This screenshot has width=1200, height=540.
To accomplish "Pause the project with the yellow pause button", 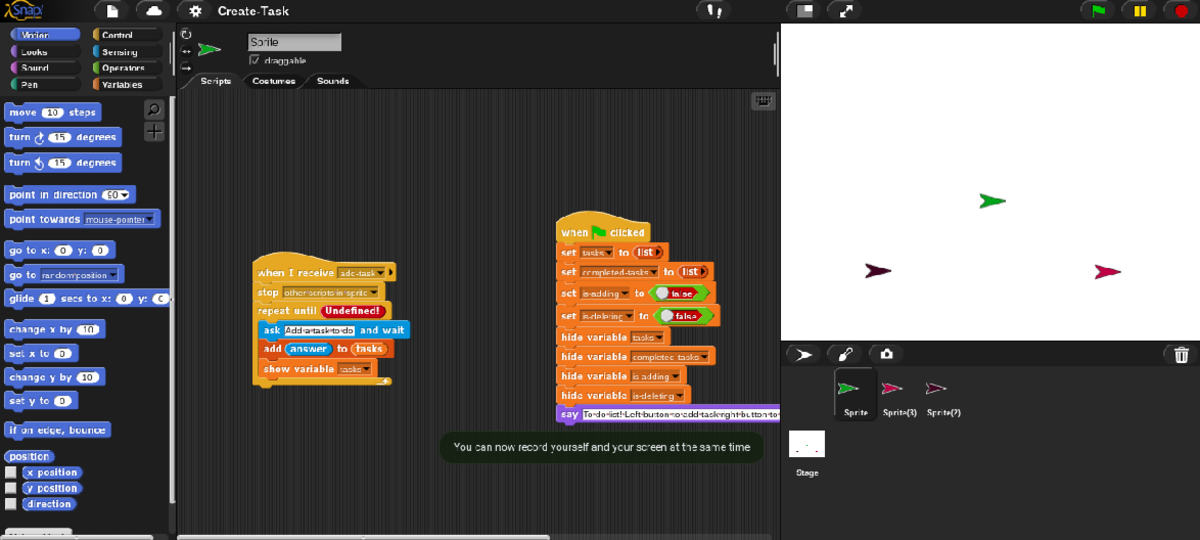I will point(1139,11).
